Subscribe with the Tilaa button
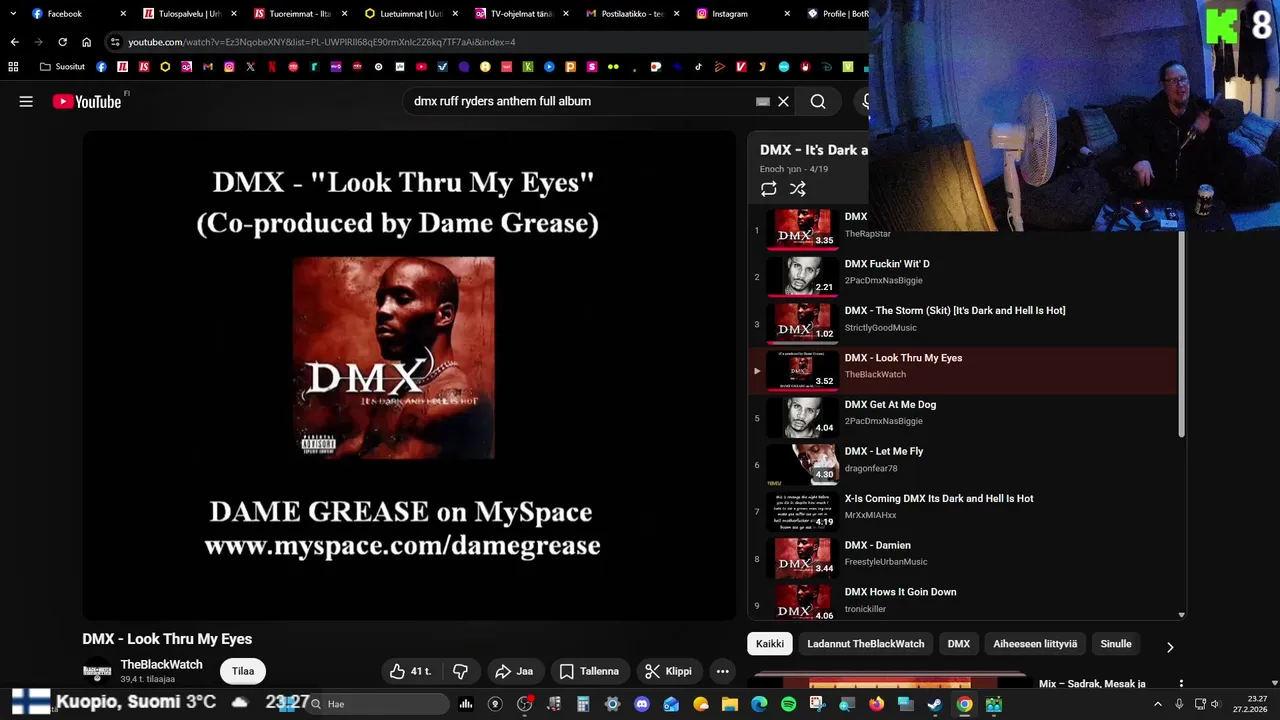This screenshot has width=1280, height=720. (243, 671)
